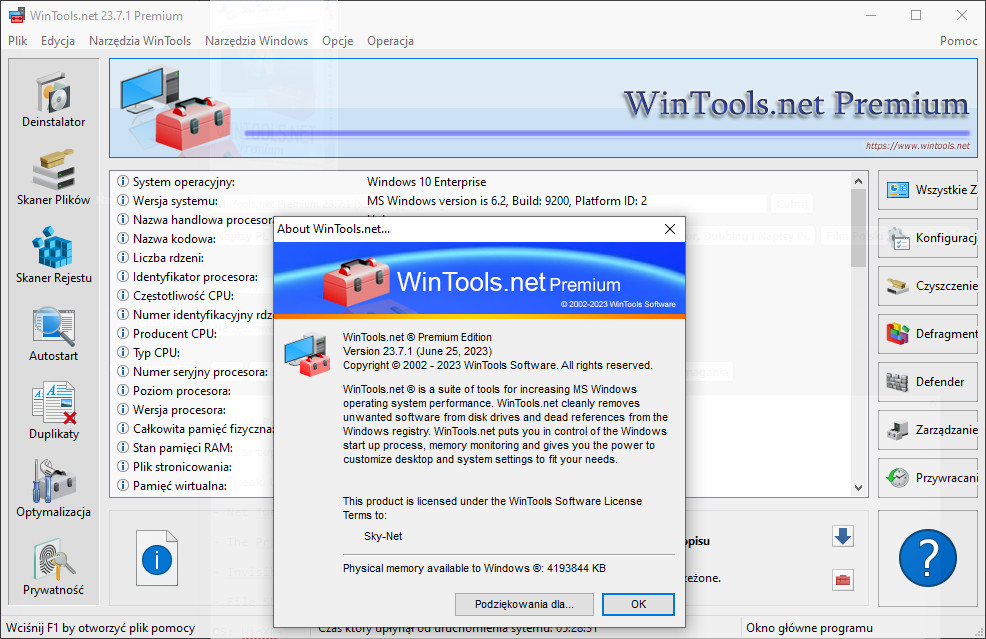This screenshot has height=639, width=986.
Task: Open the Operacja menu
Action: 391,41
